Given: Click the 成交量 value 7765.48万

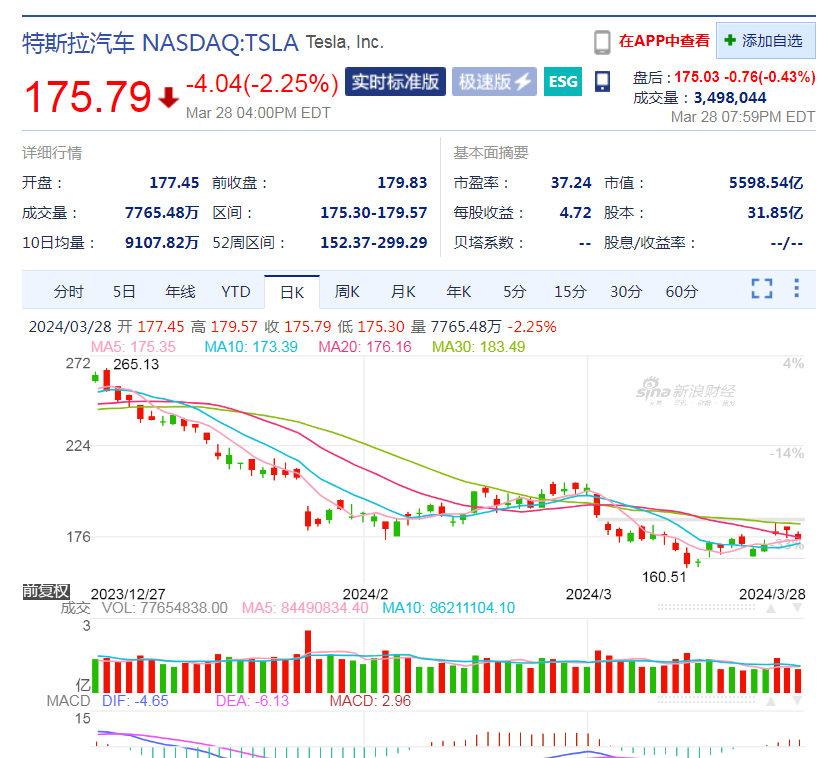Looking at the screenshot, I should [162, 213].
